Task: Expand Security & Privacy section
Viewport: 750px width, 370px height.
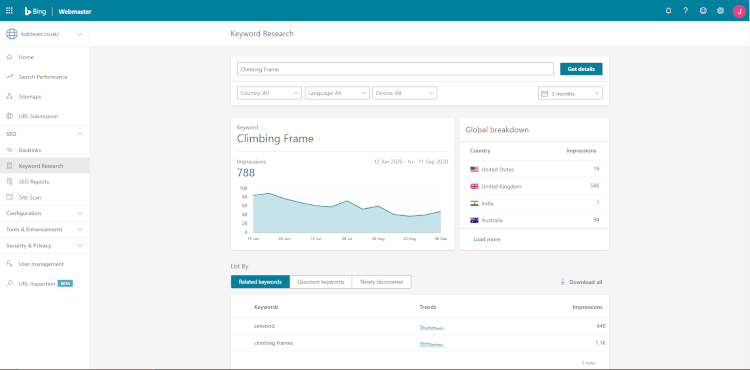Action: click(x=44, y=245)
